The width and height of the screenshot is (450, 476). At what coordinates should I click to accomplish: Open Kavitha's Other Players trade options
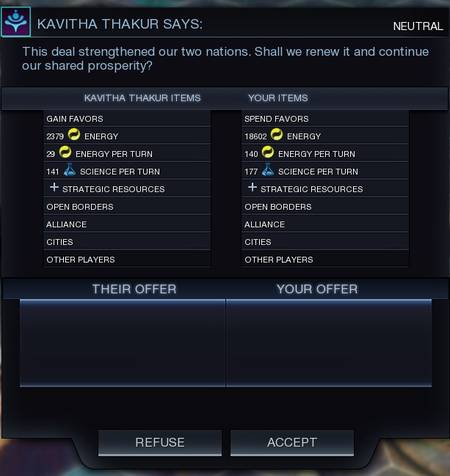127,260
